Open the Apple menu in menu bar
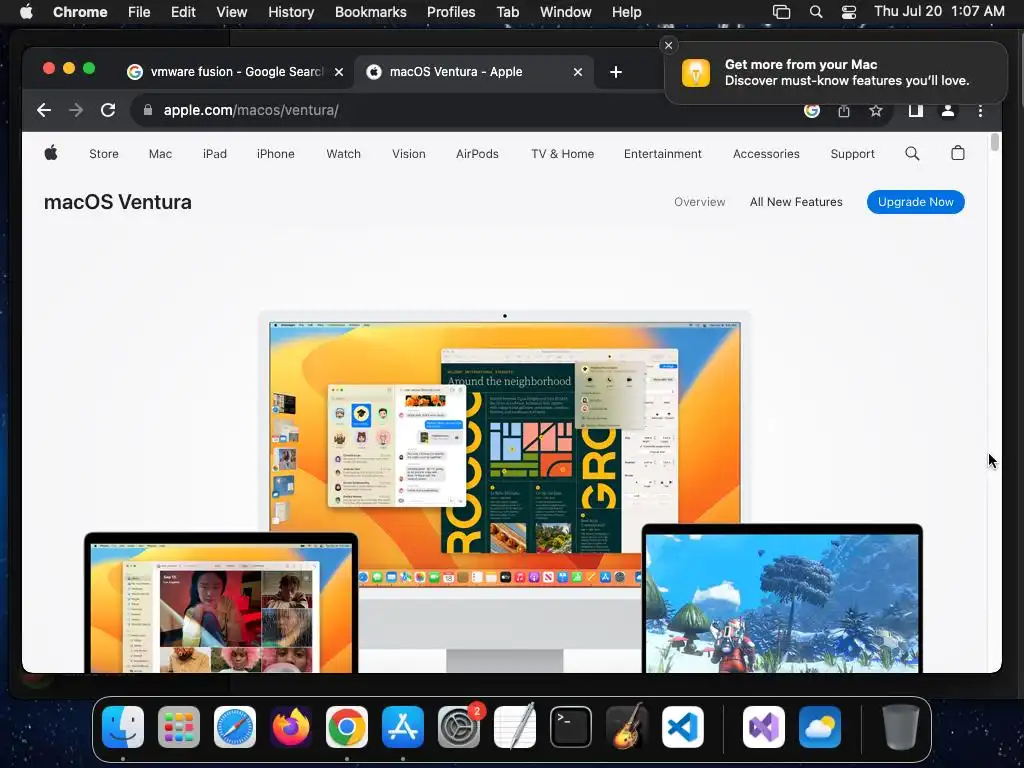This screenshot has width=1024, height=768. [x=26, y=12]
